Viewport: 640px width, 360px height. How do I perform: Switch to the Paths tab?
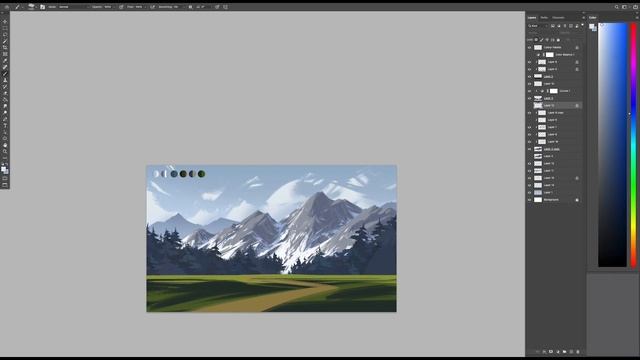(x=544, y=18)
